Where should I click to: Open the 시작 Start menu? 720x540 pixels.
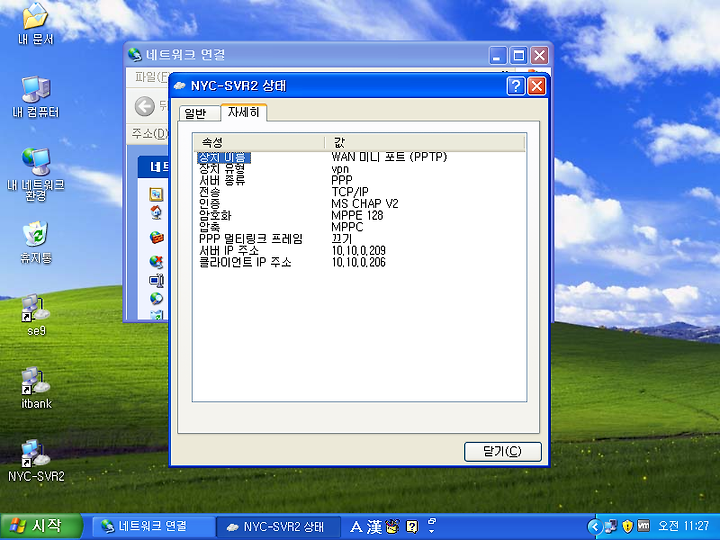click(x=41, y=526)
